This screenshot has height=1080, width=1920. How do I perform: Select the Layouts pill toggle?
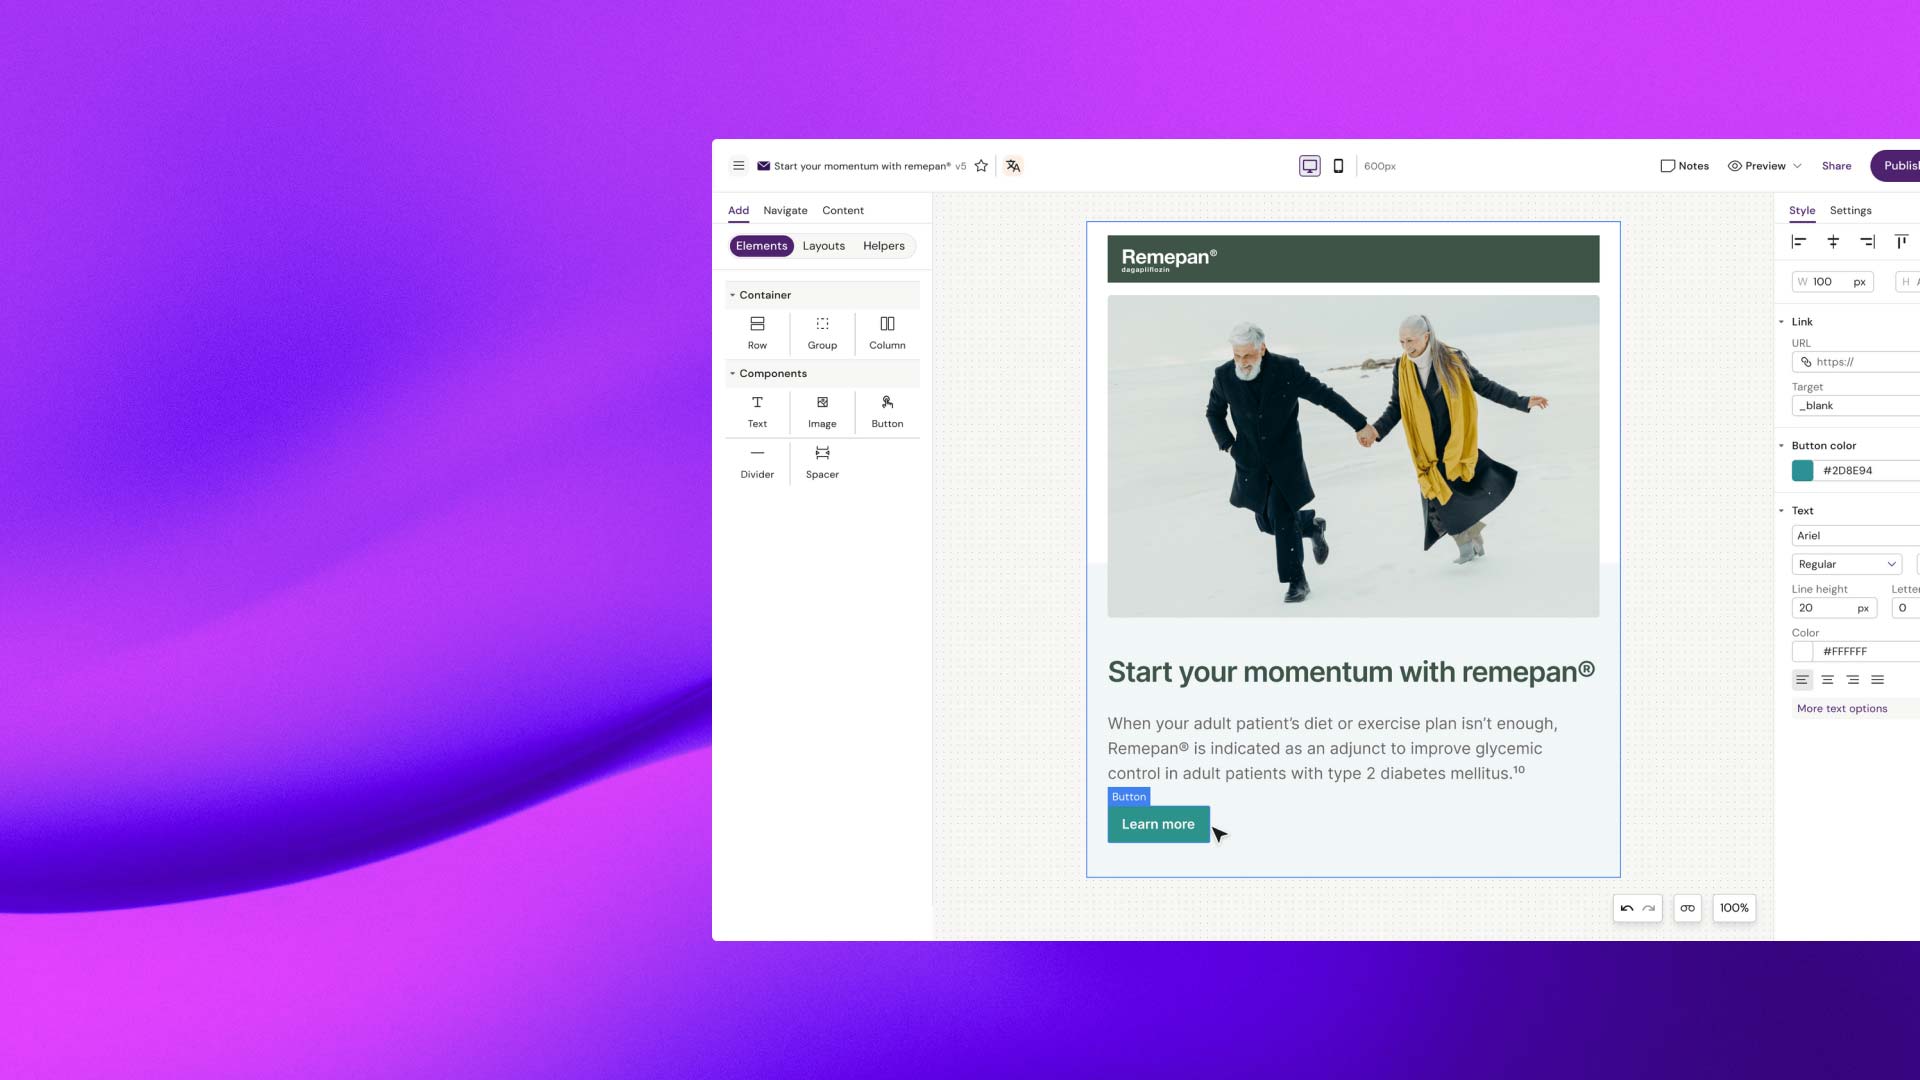click(823, 246)
